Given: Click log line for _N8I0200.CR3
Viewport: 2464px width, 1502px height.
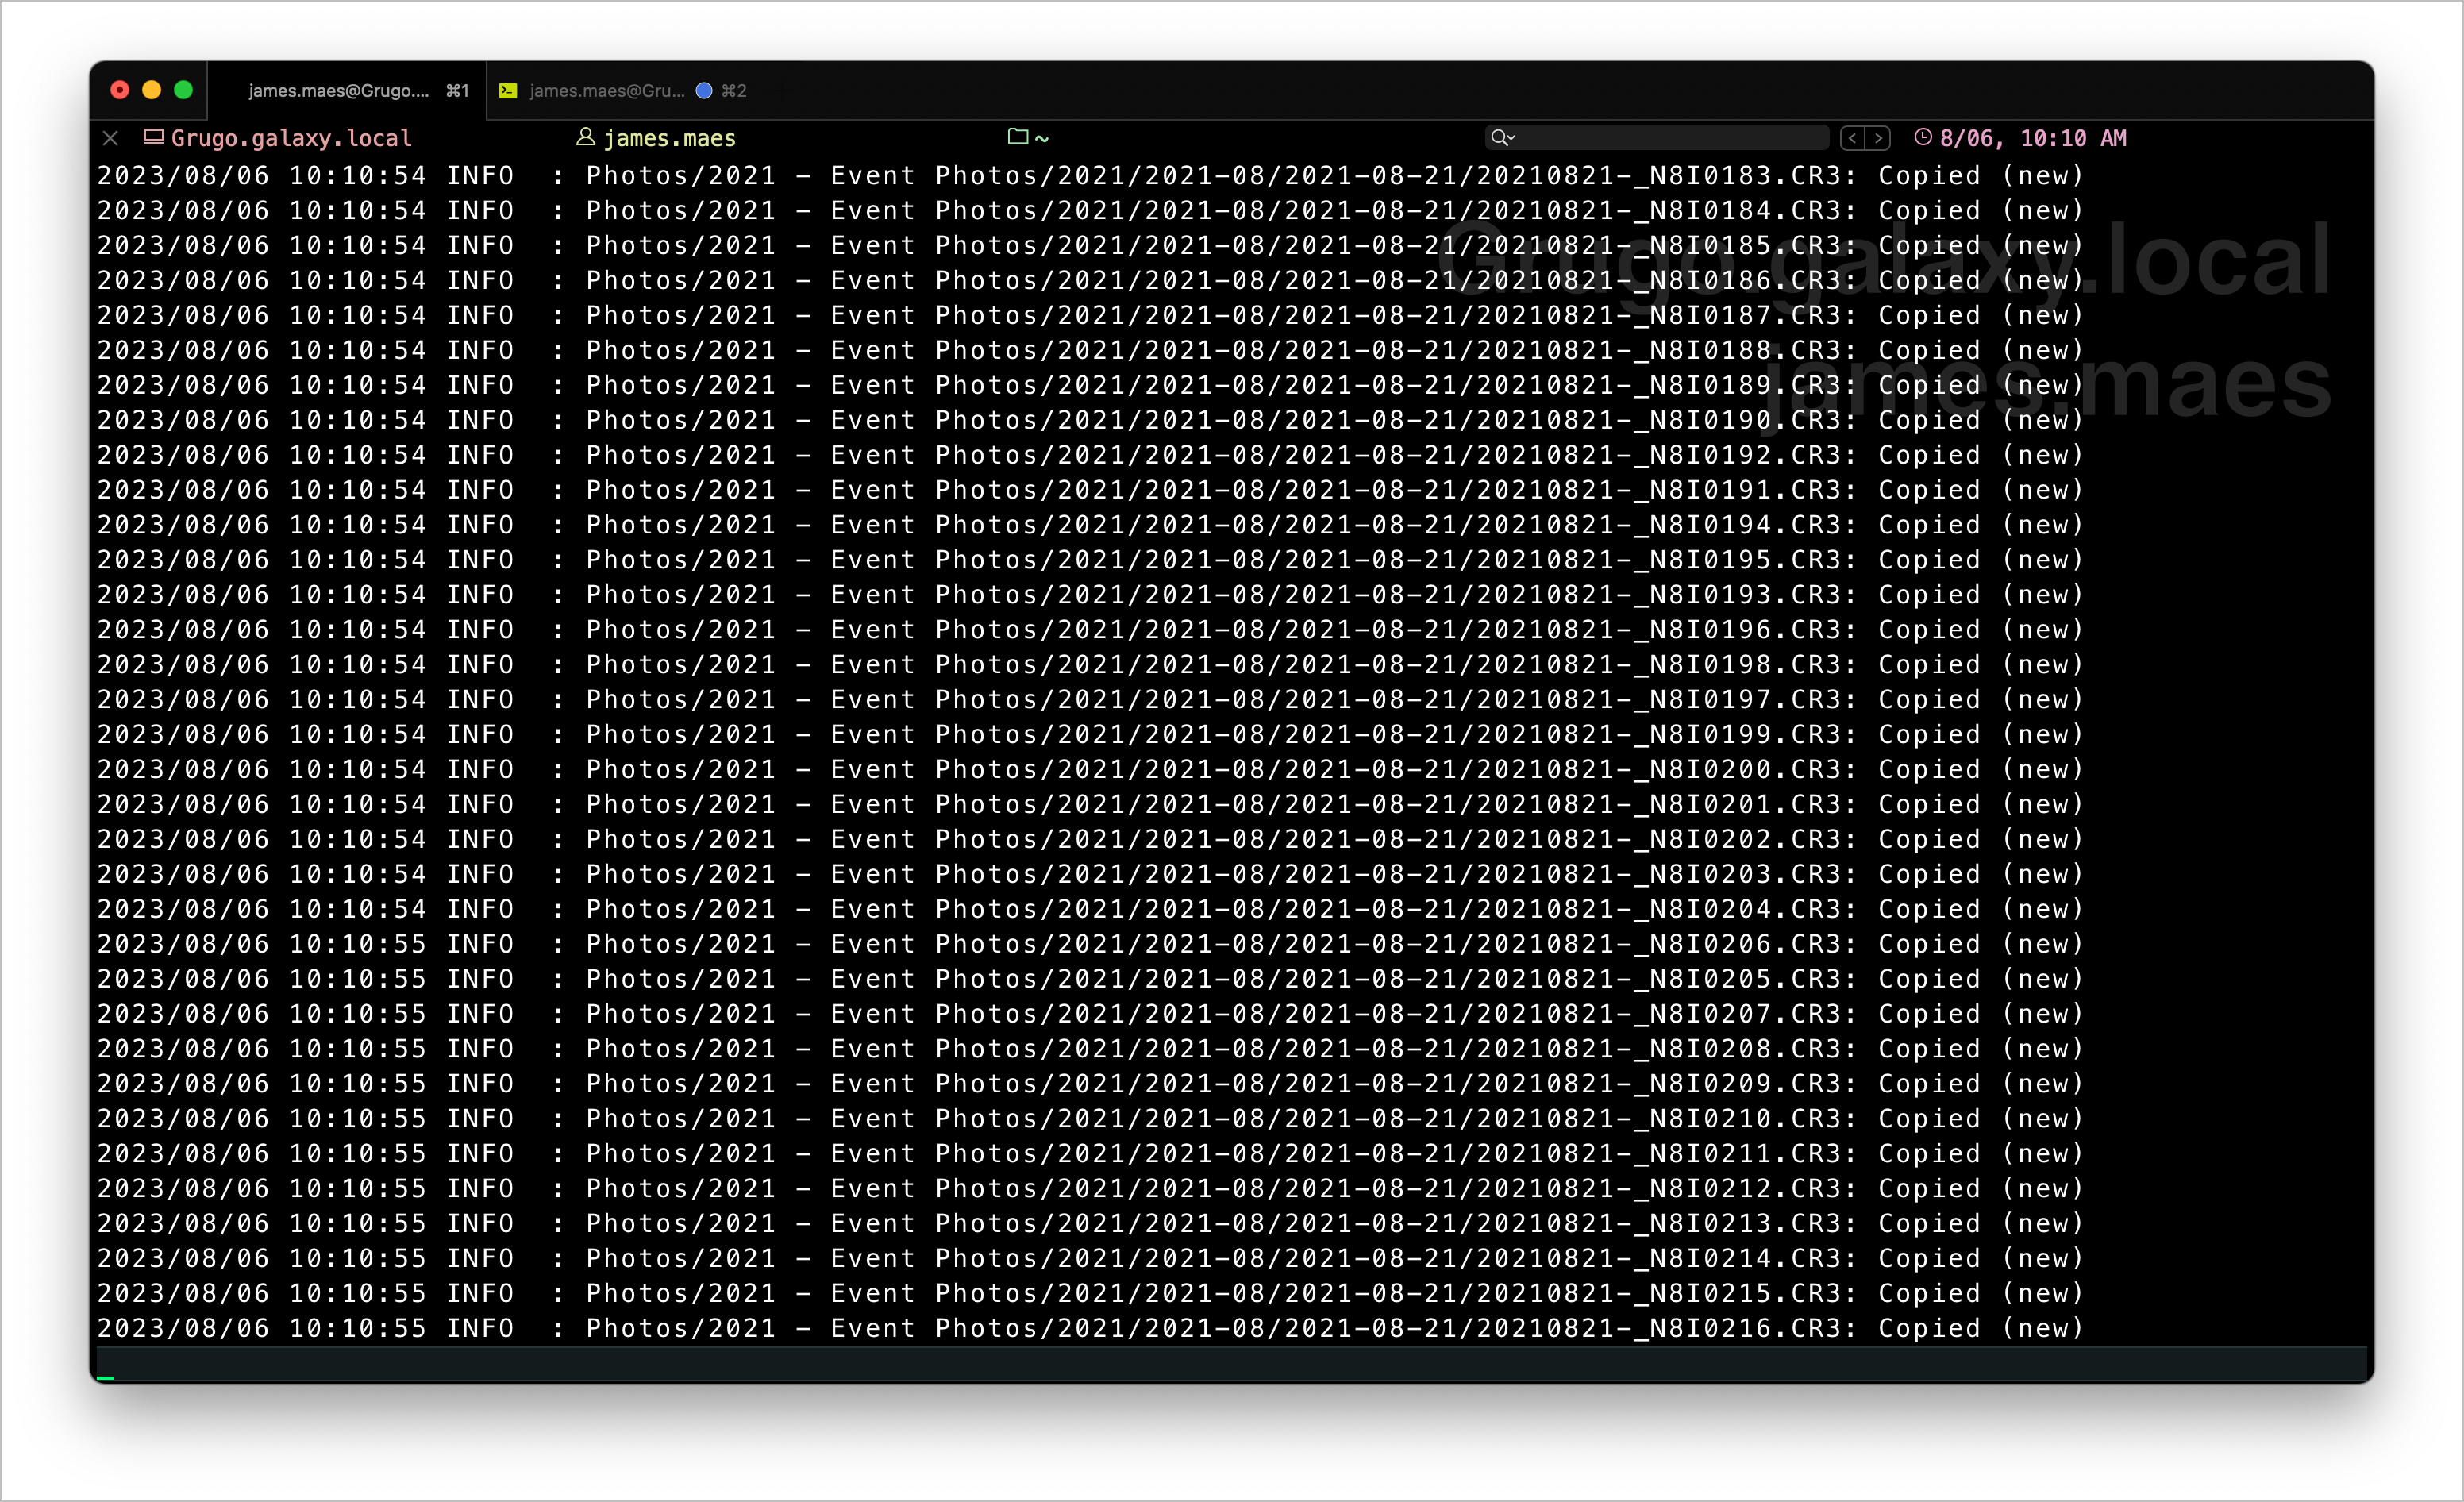Looking at the screenshot, I should point(1090,771).
